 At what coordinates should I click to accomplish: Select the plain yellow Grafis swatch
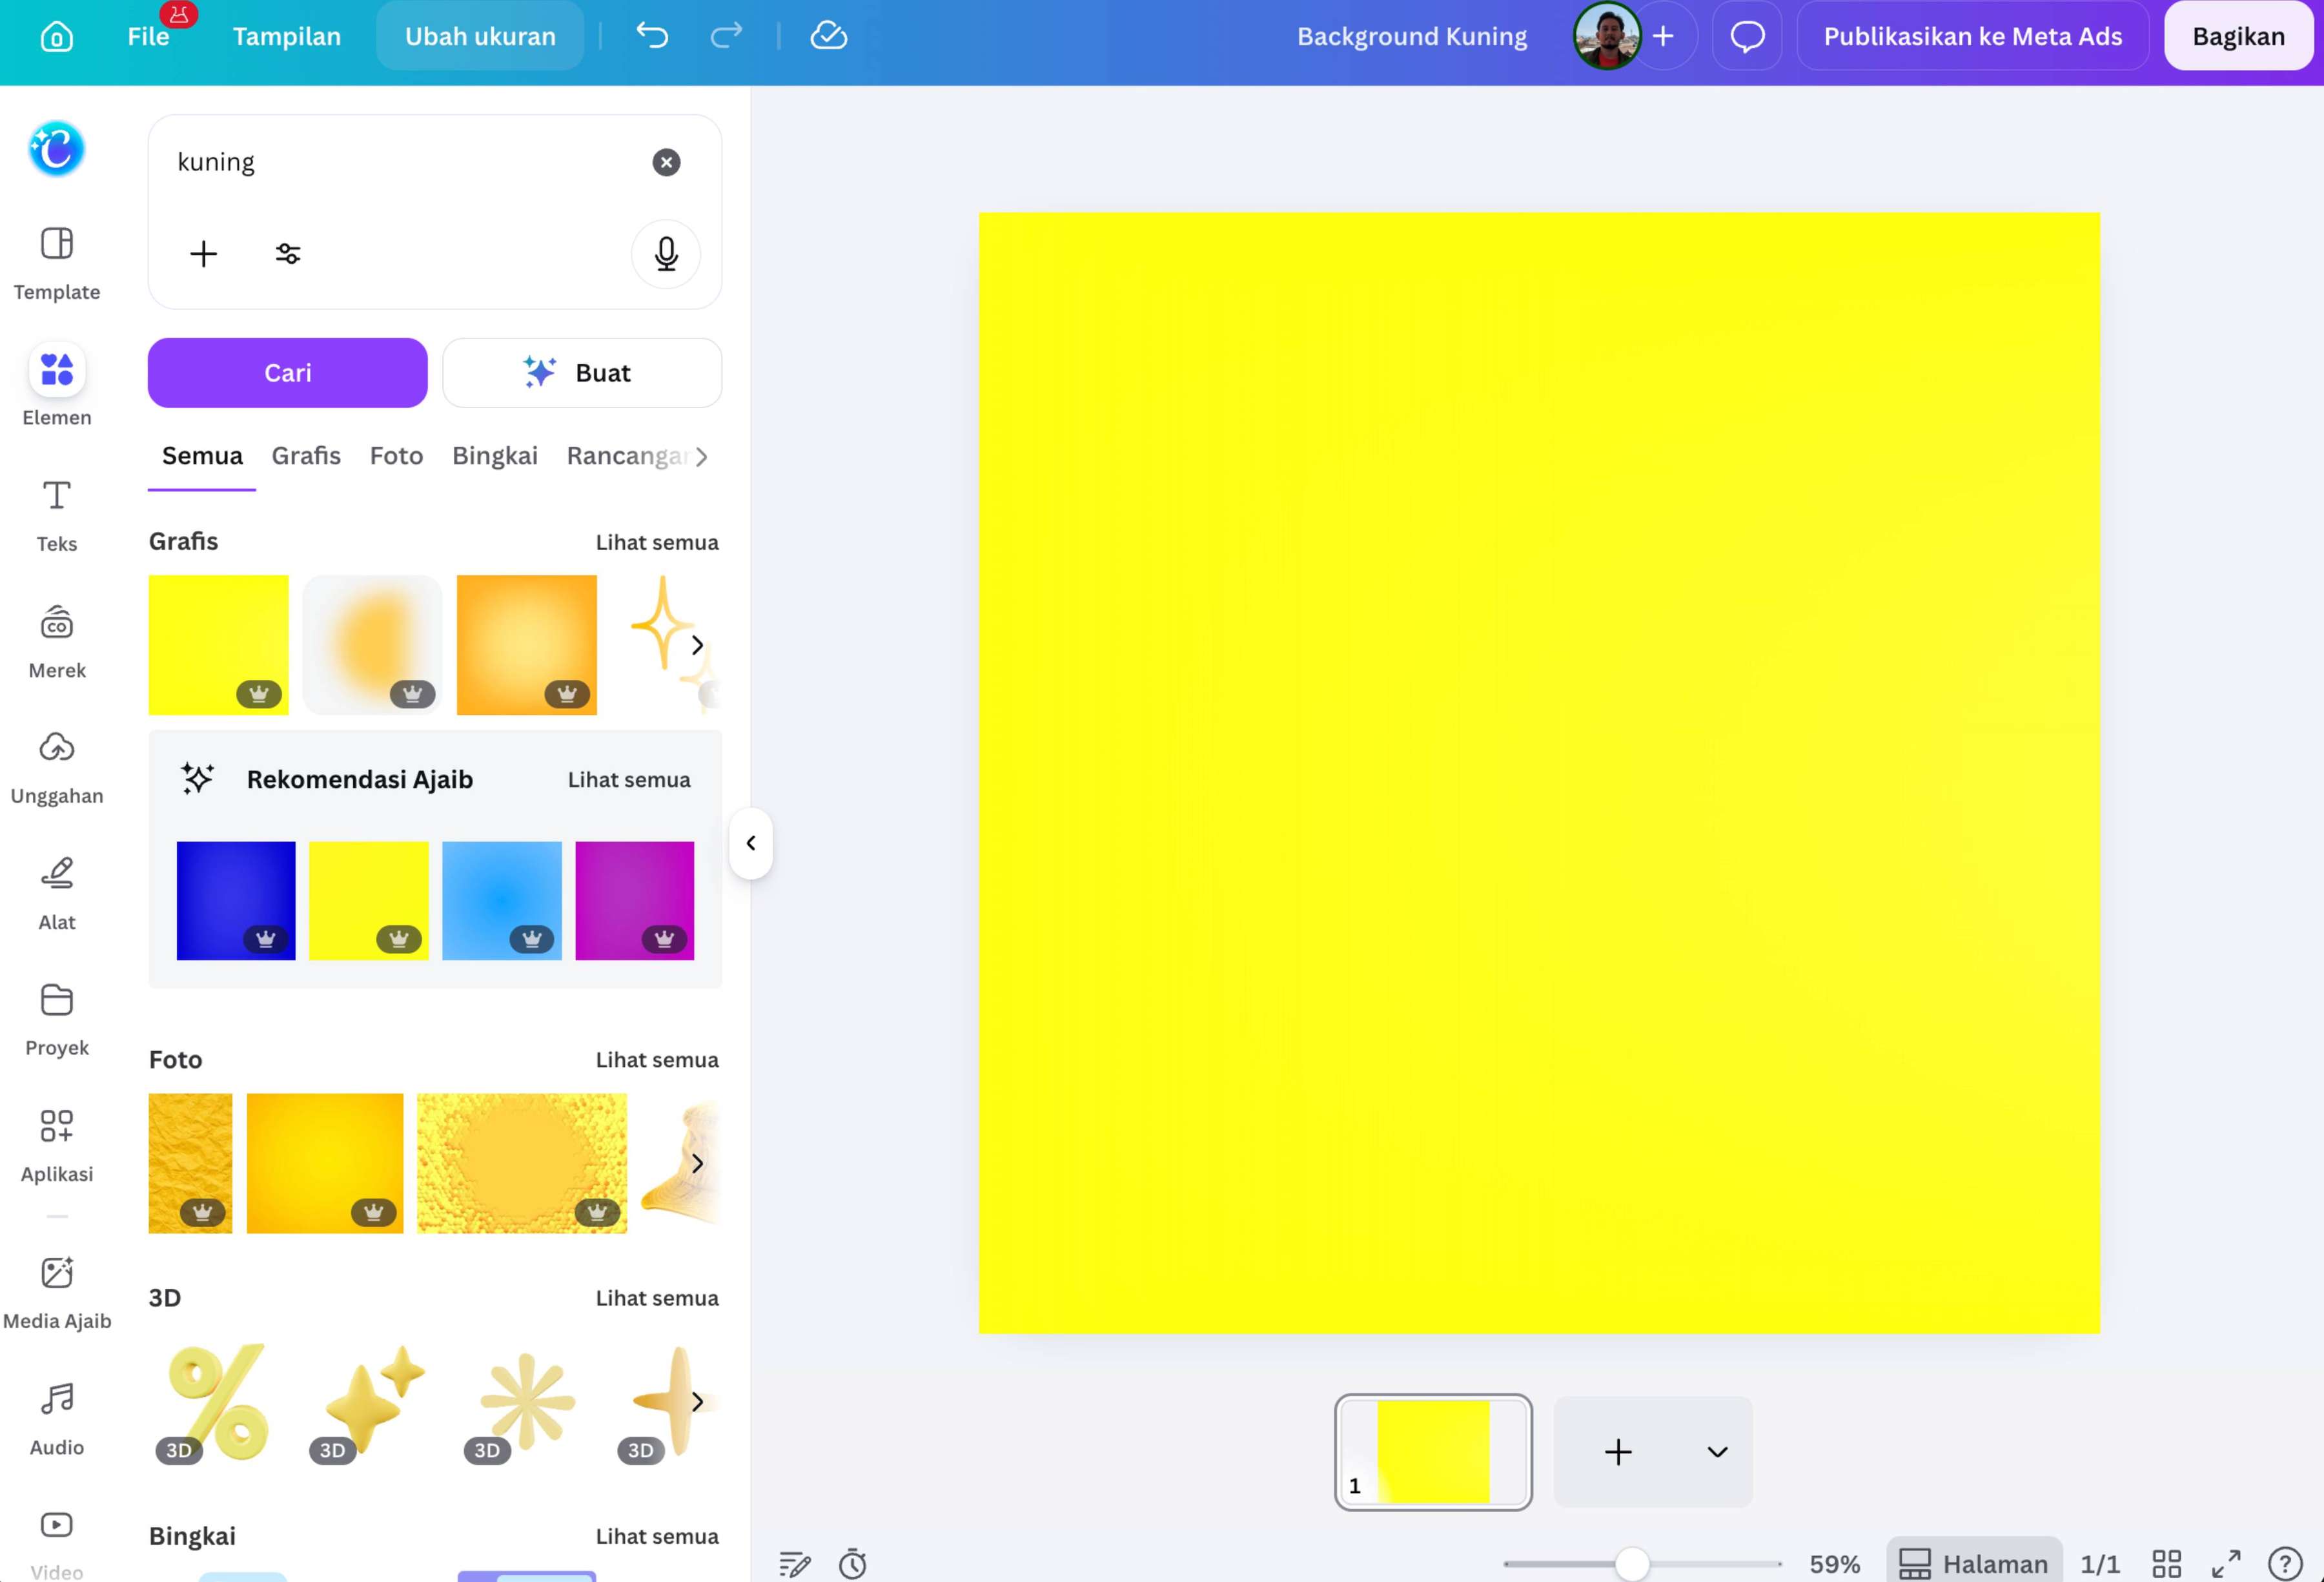click(219, 645)
